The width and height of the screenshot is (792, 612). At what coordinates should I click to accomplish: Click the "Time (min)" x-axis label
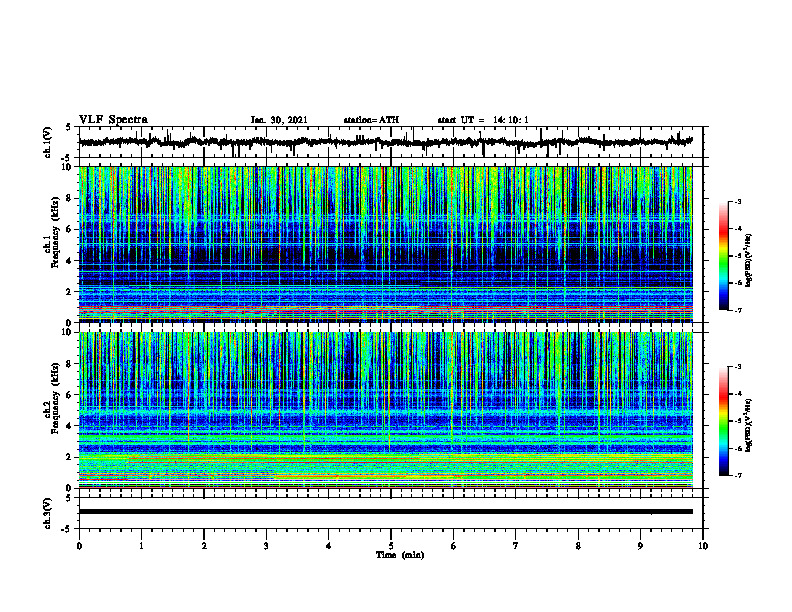click(x=400, y=555)
